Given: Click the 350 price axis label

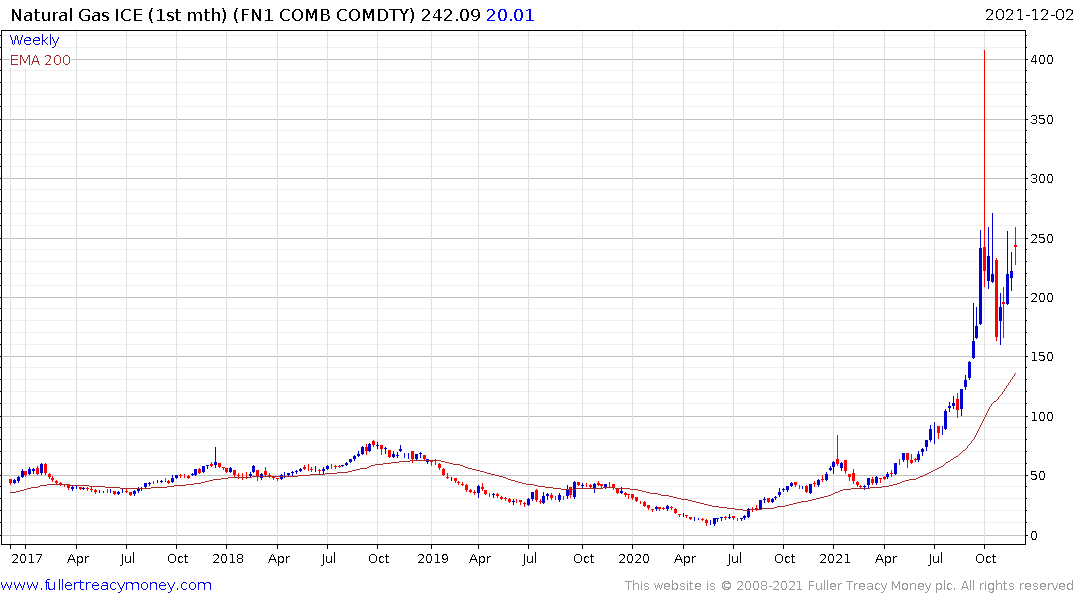Looking at the screenshot, I should point(1042,119).
